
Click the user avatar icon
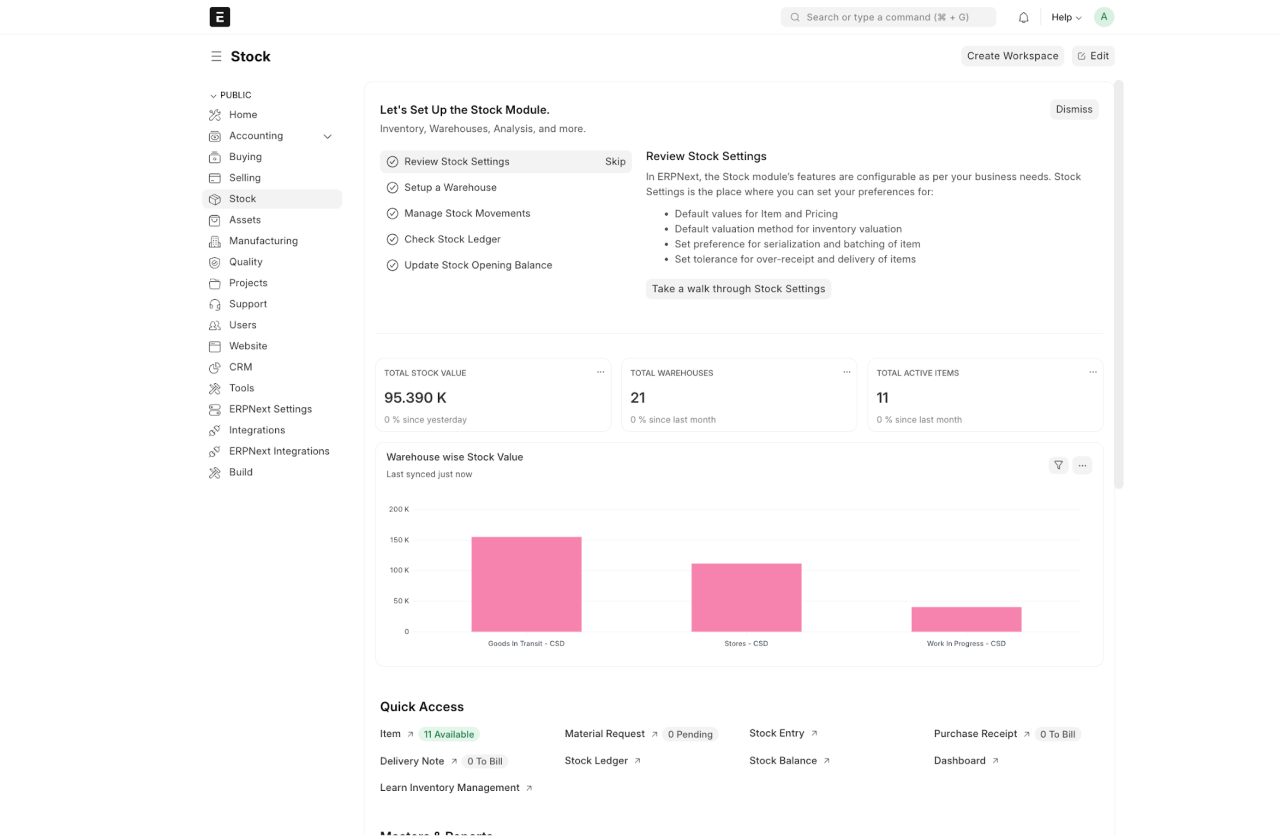click(x=1103, y=17)
